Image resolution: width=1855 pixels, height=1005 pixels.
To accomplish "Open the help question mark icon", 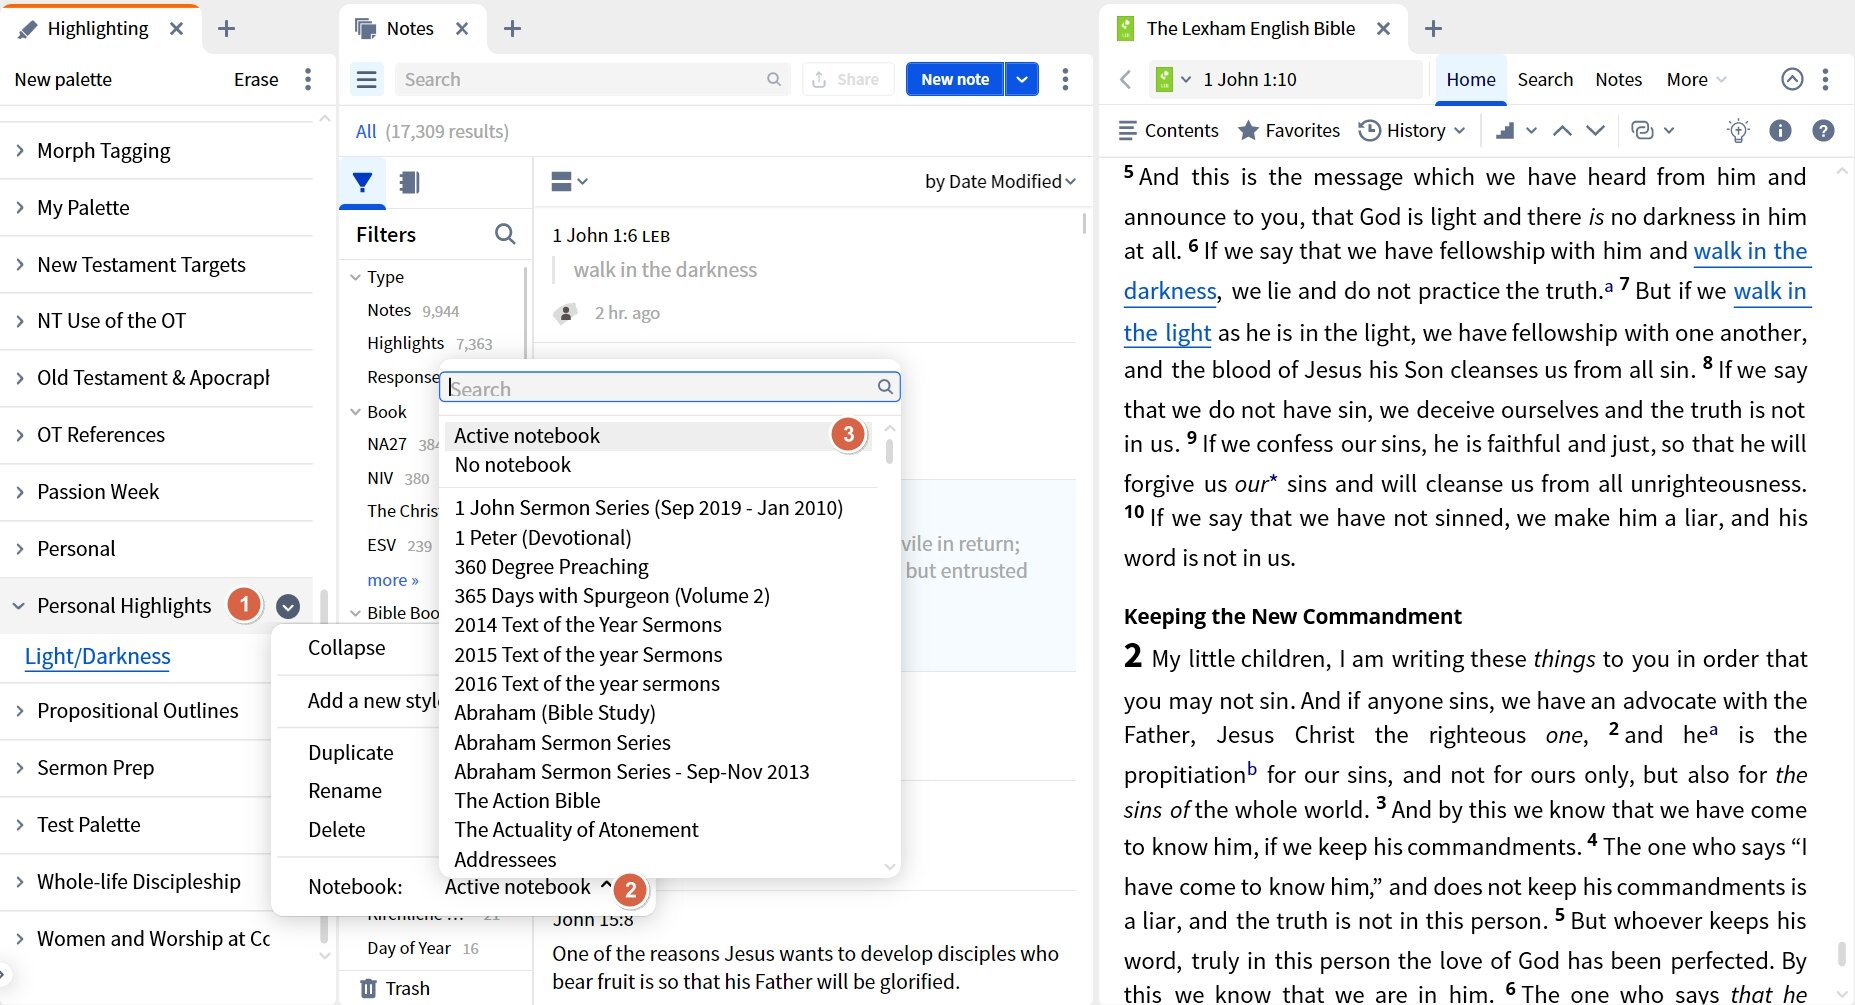I will tap(1823, 130).
